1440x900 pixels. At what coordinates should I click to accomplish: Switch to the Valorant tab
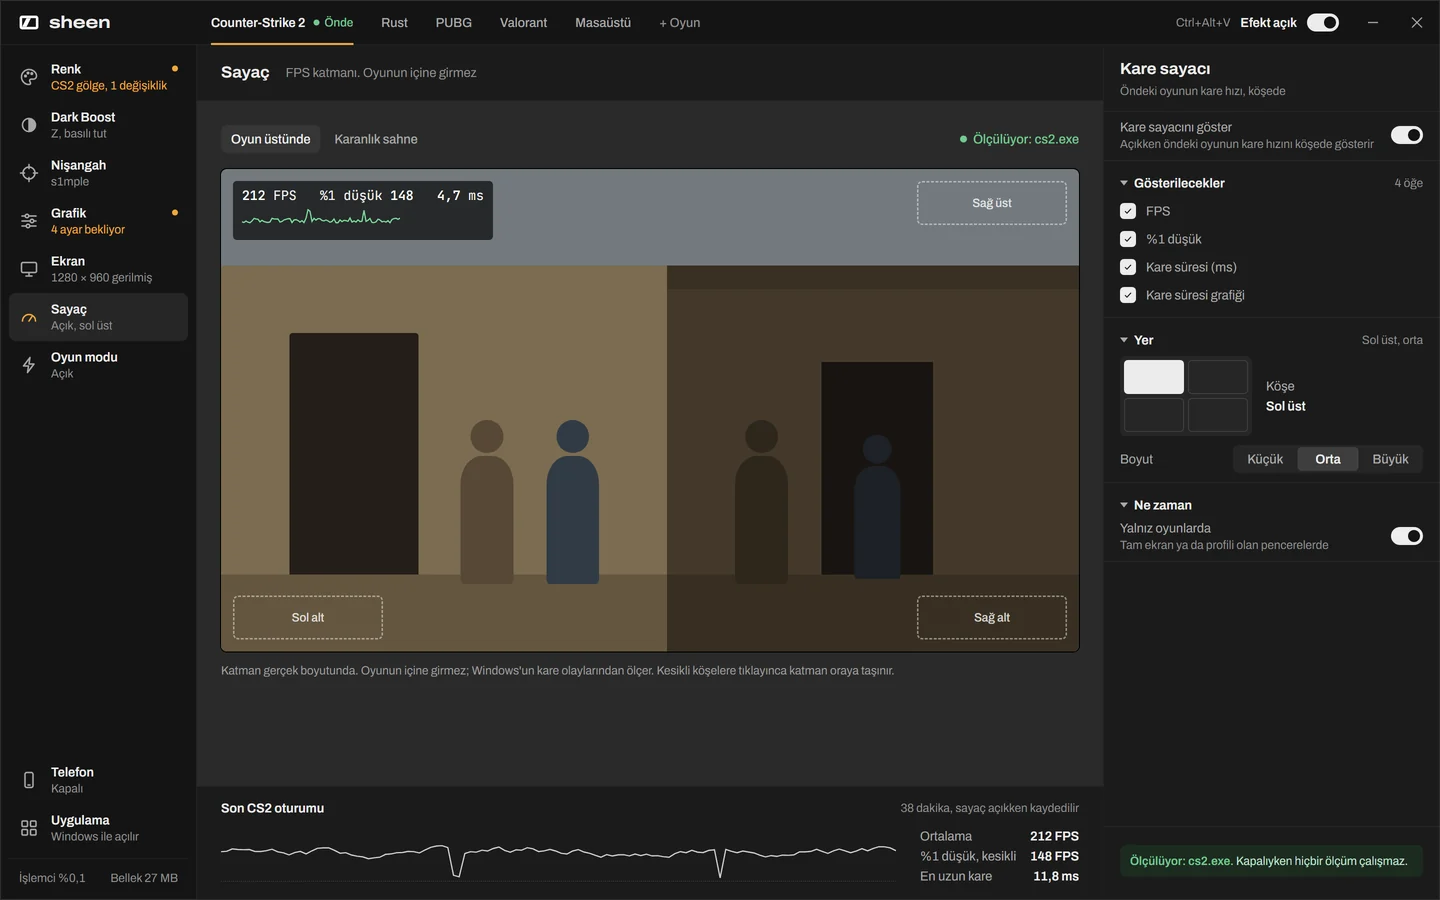(x=523, y=22)
